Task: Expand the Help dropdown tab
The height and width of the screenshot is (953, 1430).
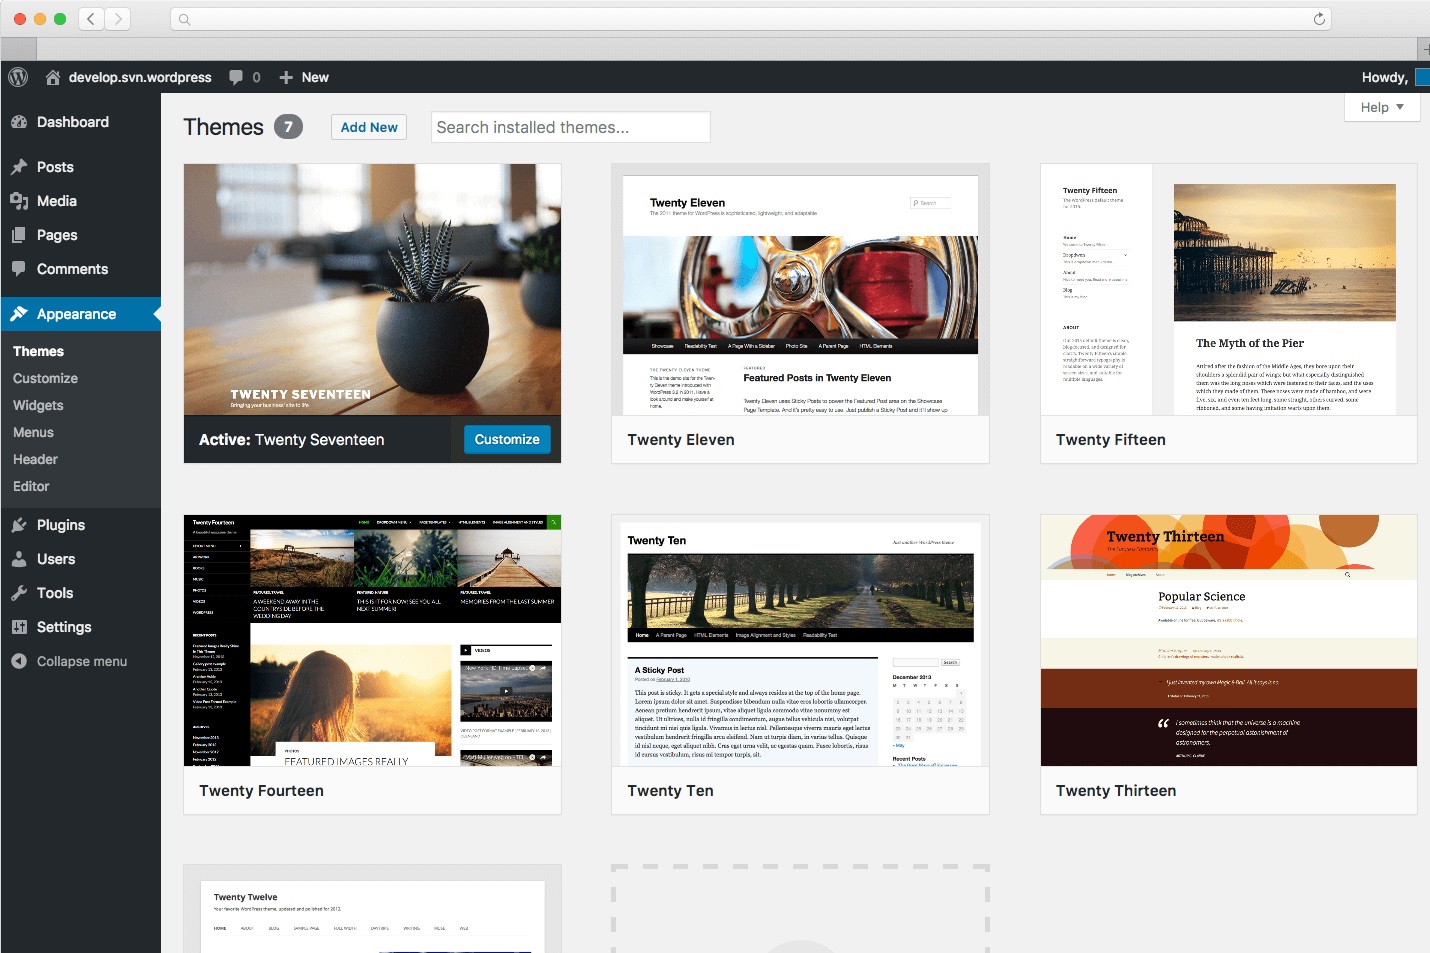Action: tap(1382, 107)
